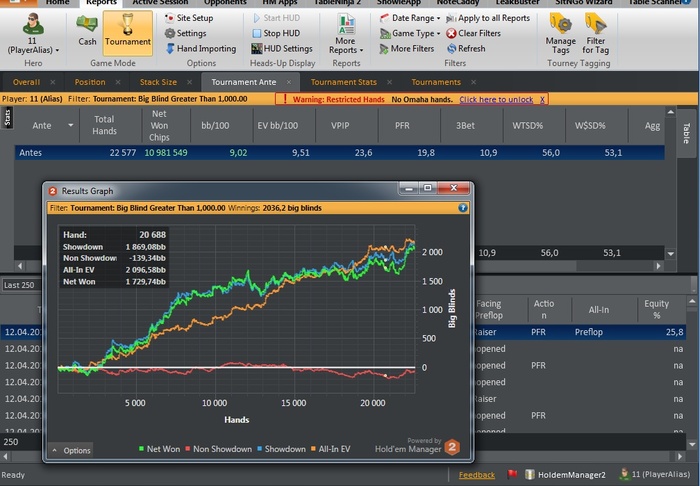Viewport: 700px width, 486px height.
Task: Open the More Reports menu
Action: 346,35
